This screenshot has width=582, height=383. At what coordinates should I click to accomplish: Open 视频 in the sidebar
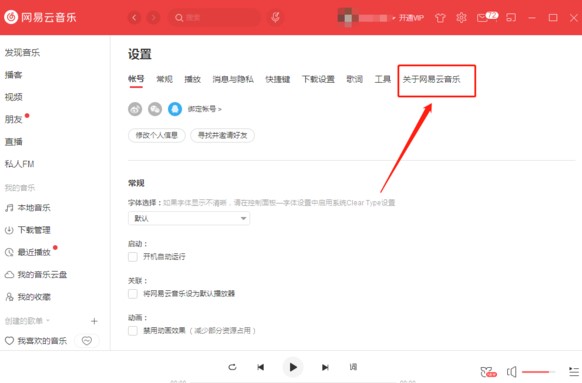click(x=14, y=97)
